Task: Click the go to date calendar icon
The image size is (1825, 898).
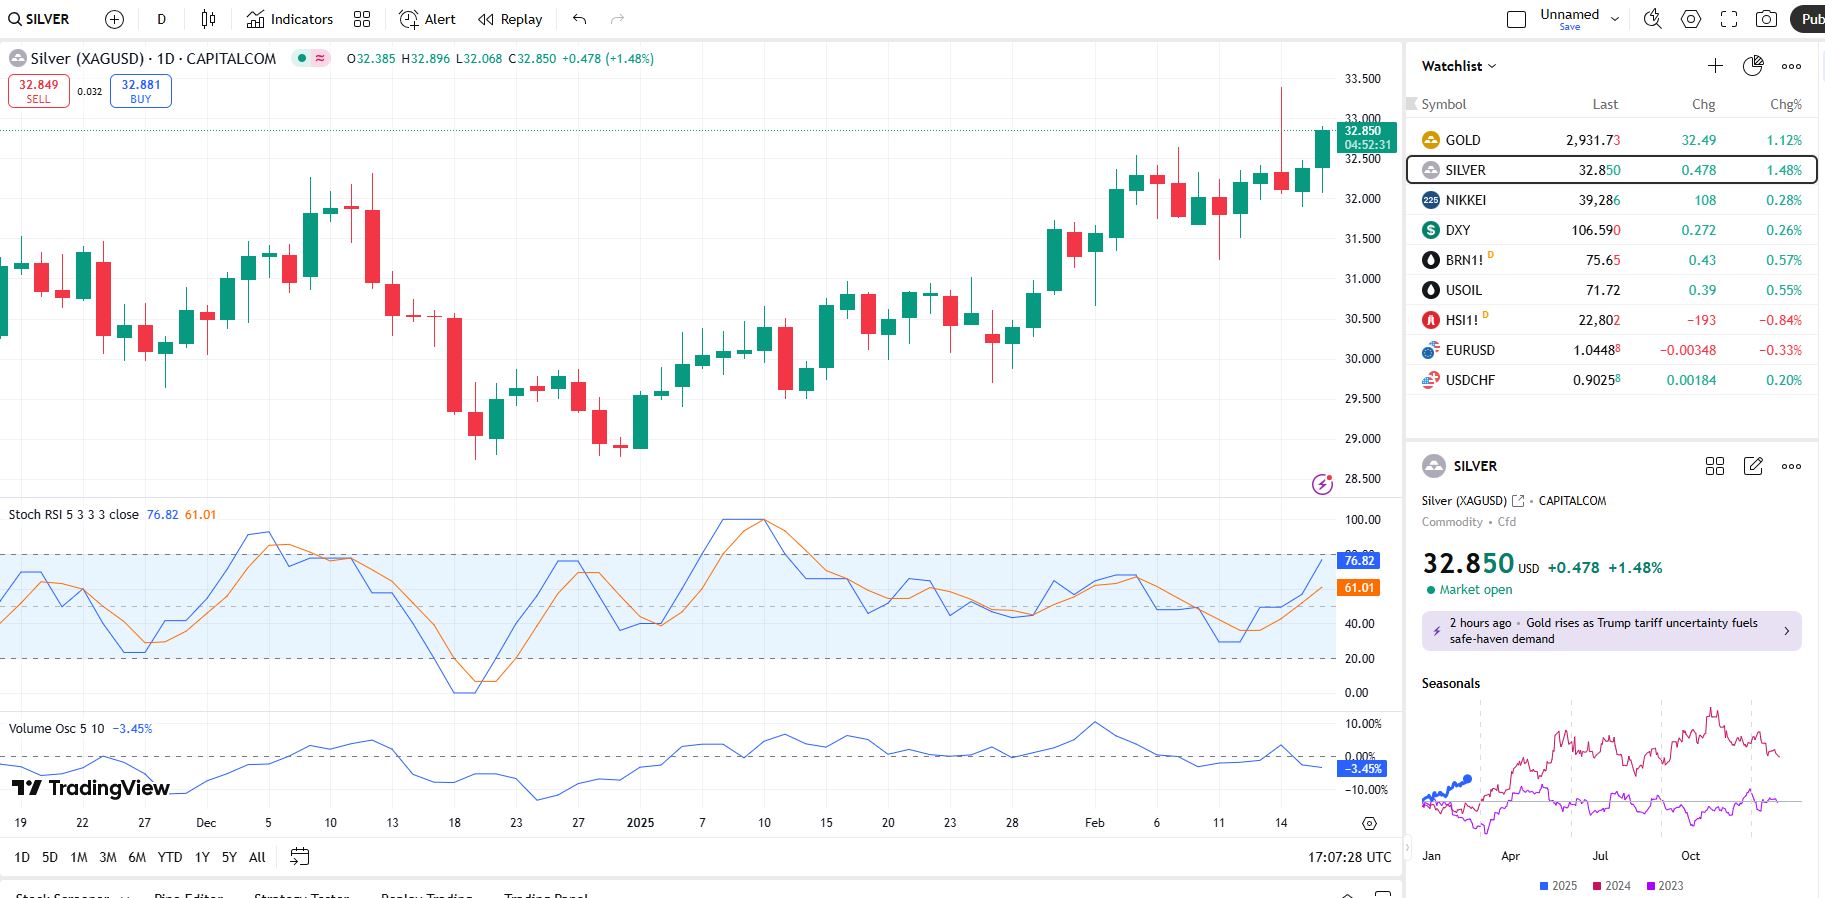Action: tap(300, 857)
